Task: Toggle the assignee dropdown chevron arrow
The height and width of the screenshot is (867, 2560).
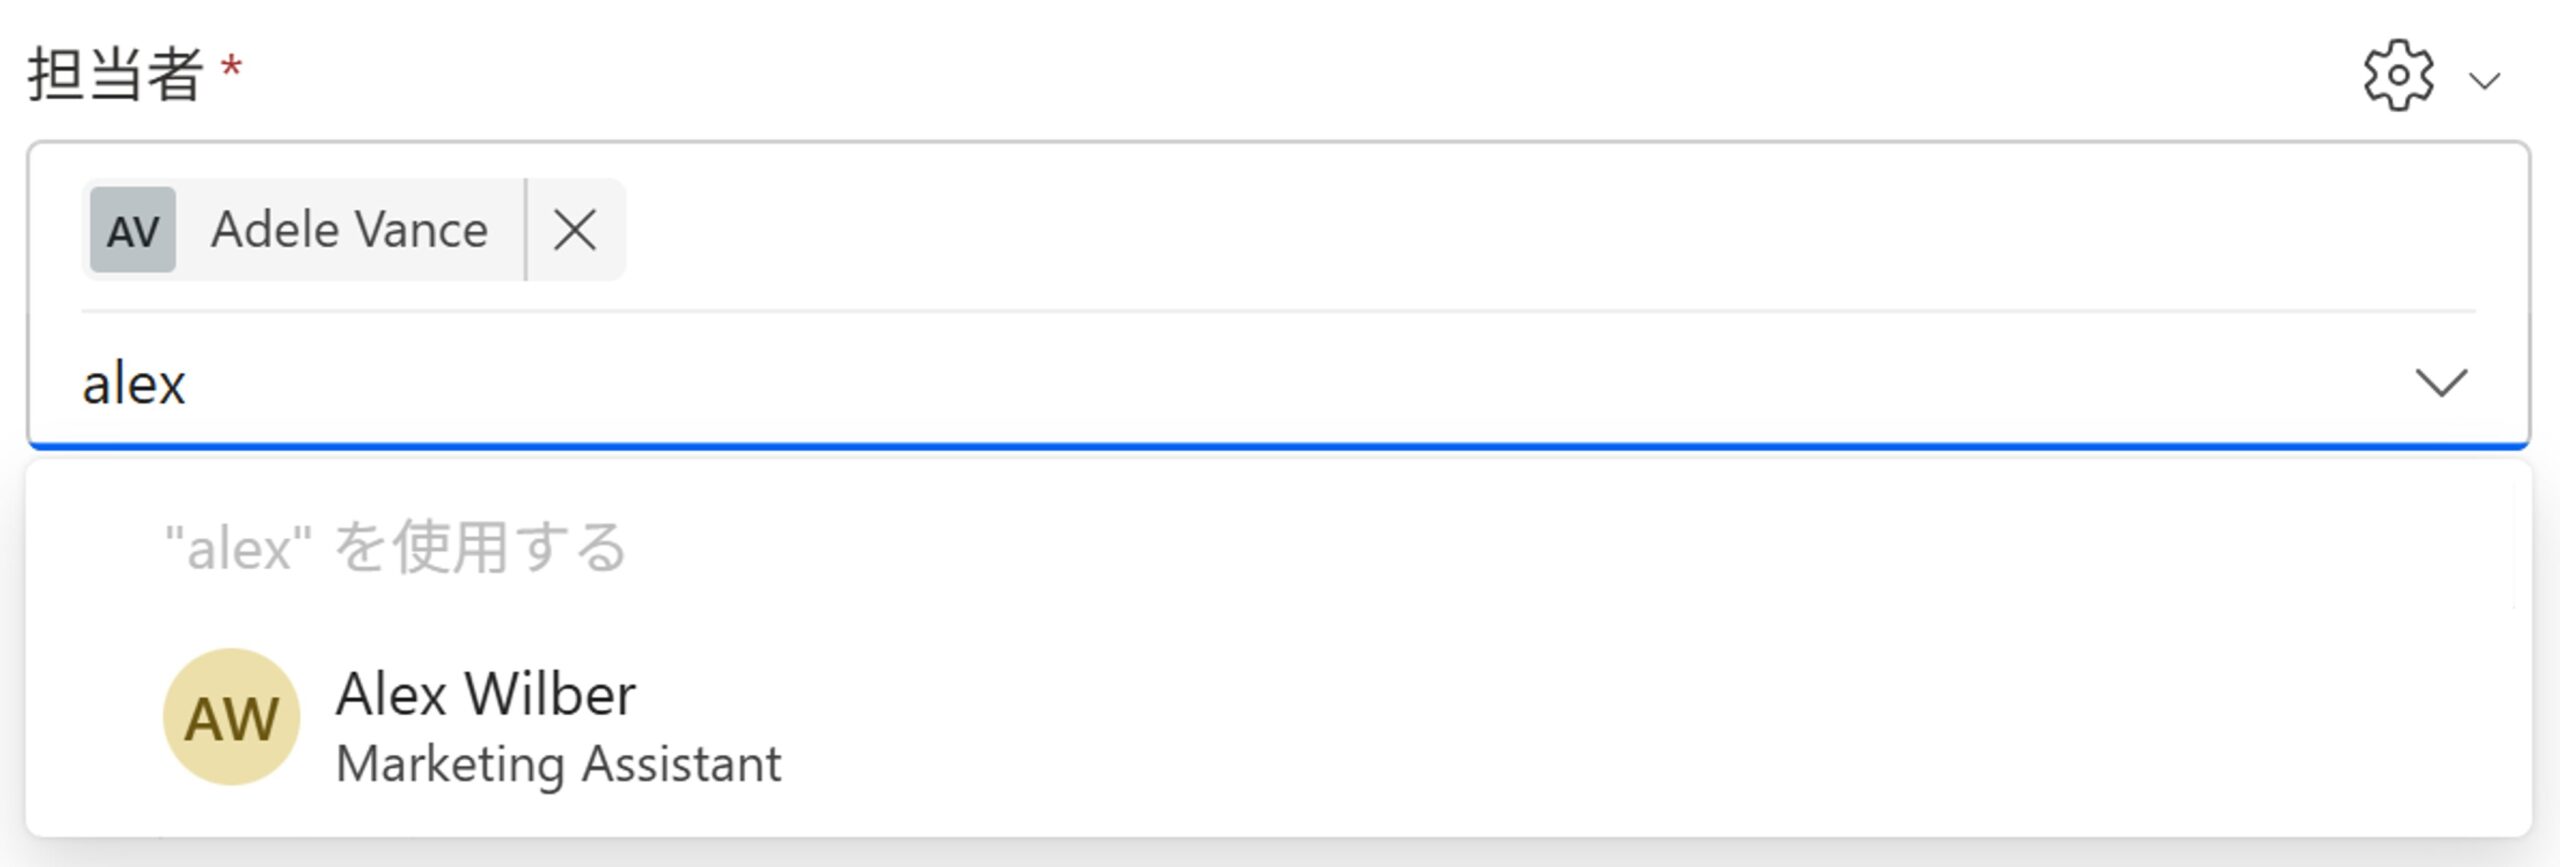Action: click(x=2441, y=382)
